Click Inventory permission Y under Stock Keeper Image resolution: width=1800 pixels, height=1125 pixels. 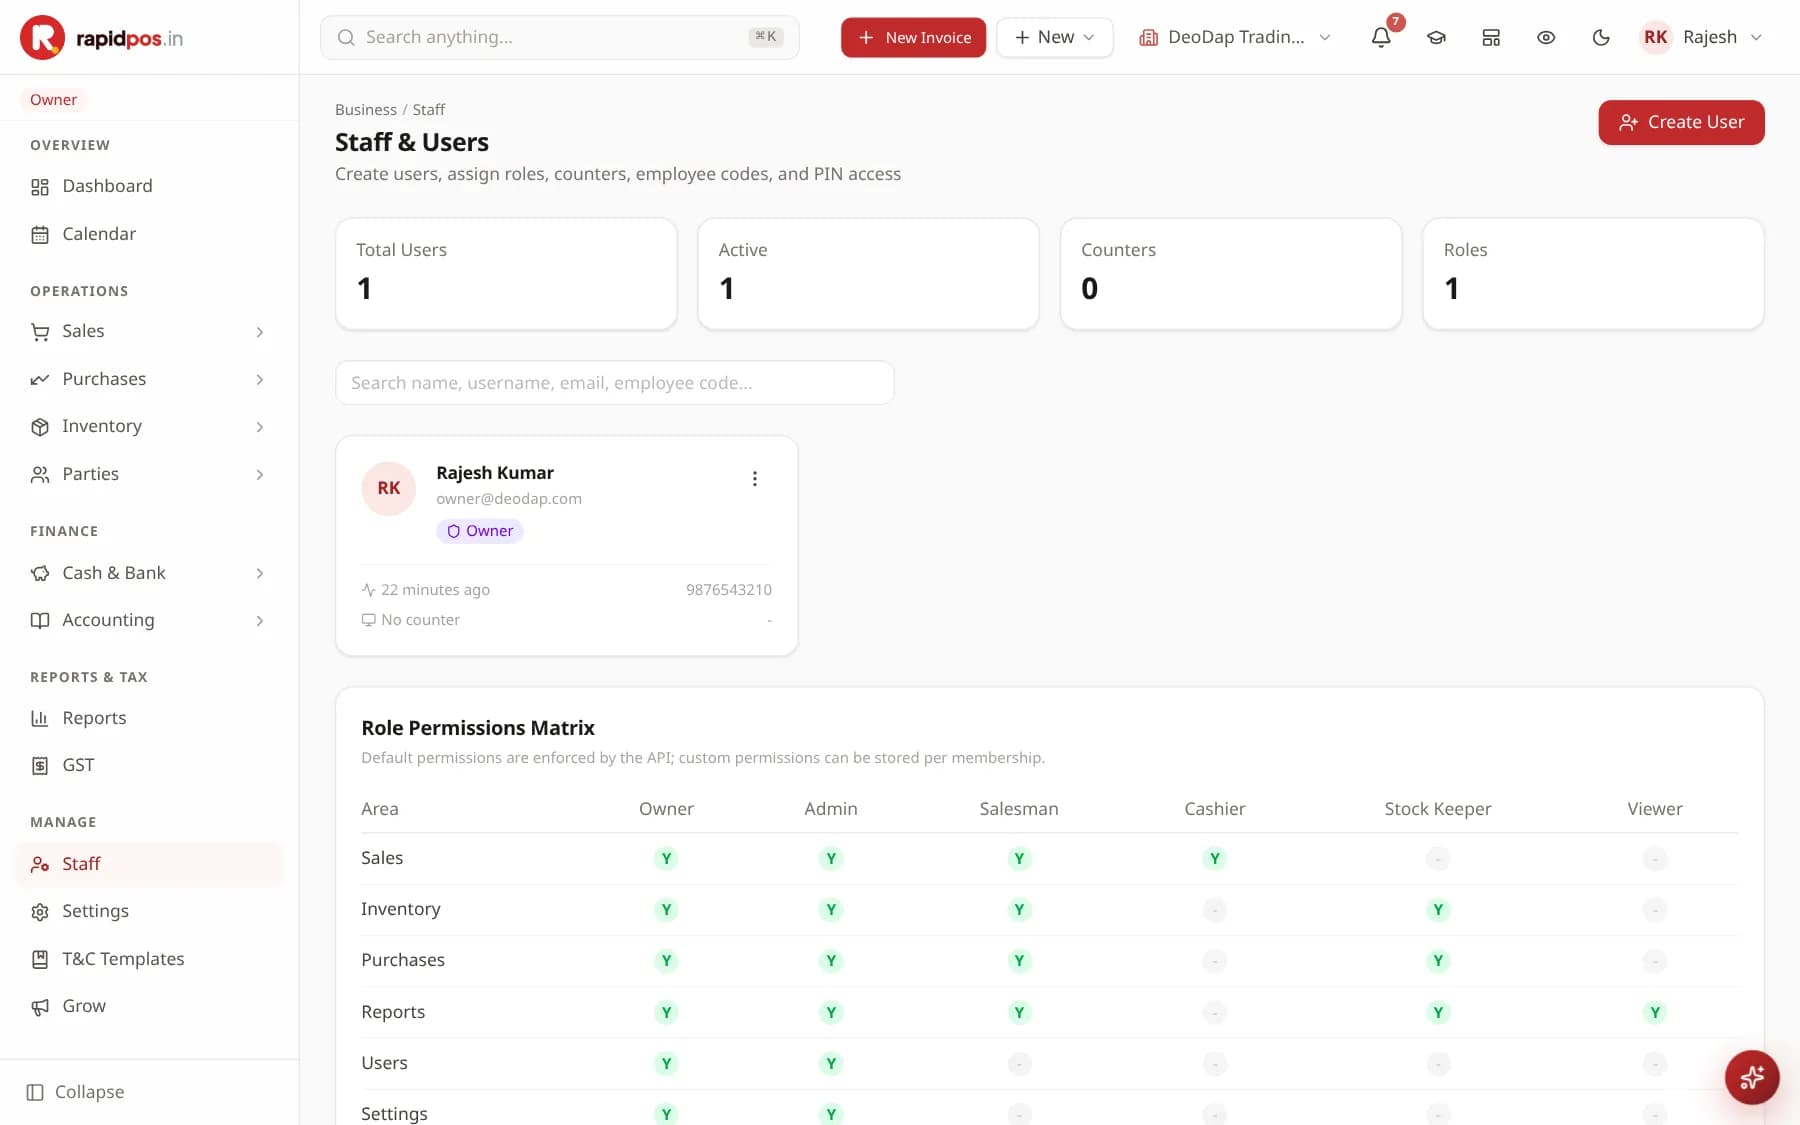coord(1438,909)
